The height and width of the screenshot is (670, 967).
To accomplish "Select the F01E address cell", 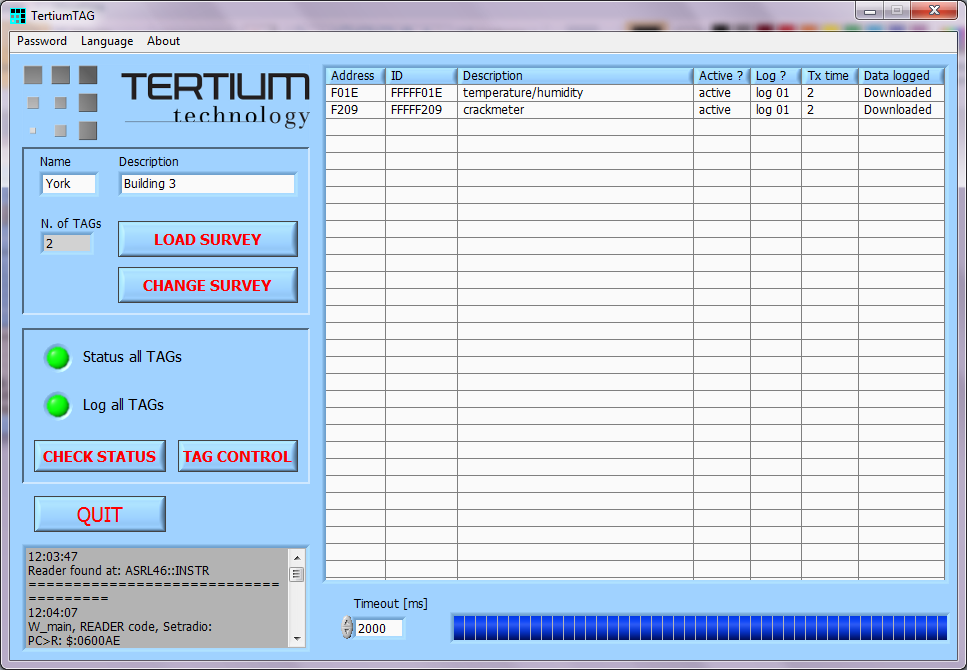I will click(355, 93).
